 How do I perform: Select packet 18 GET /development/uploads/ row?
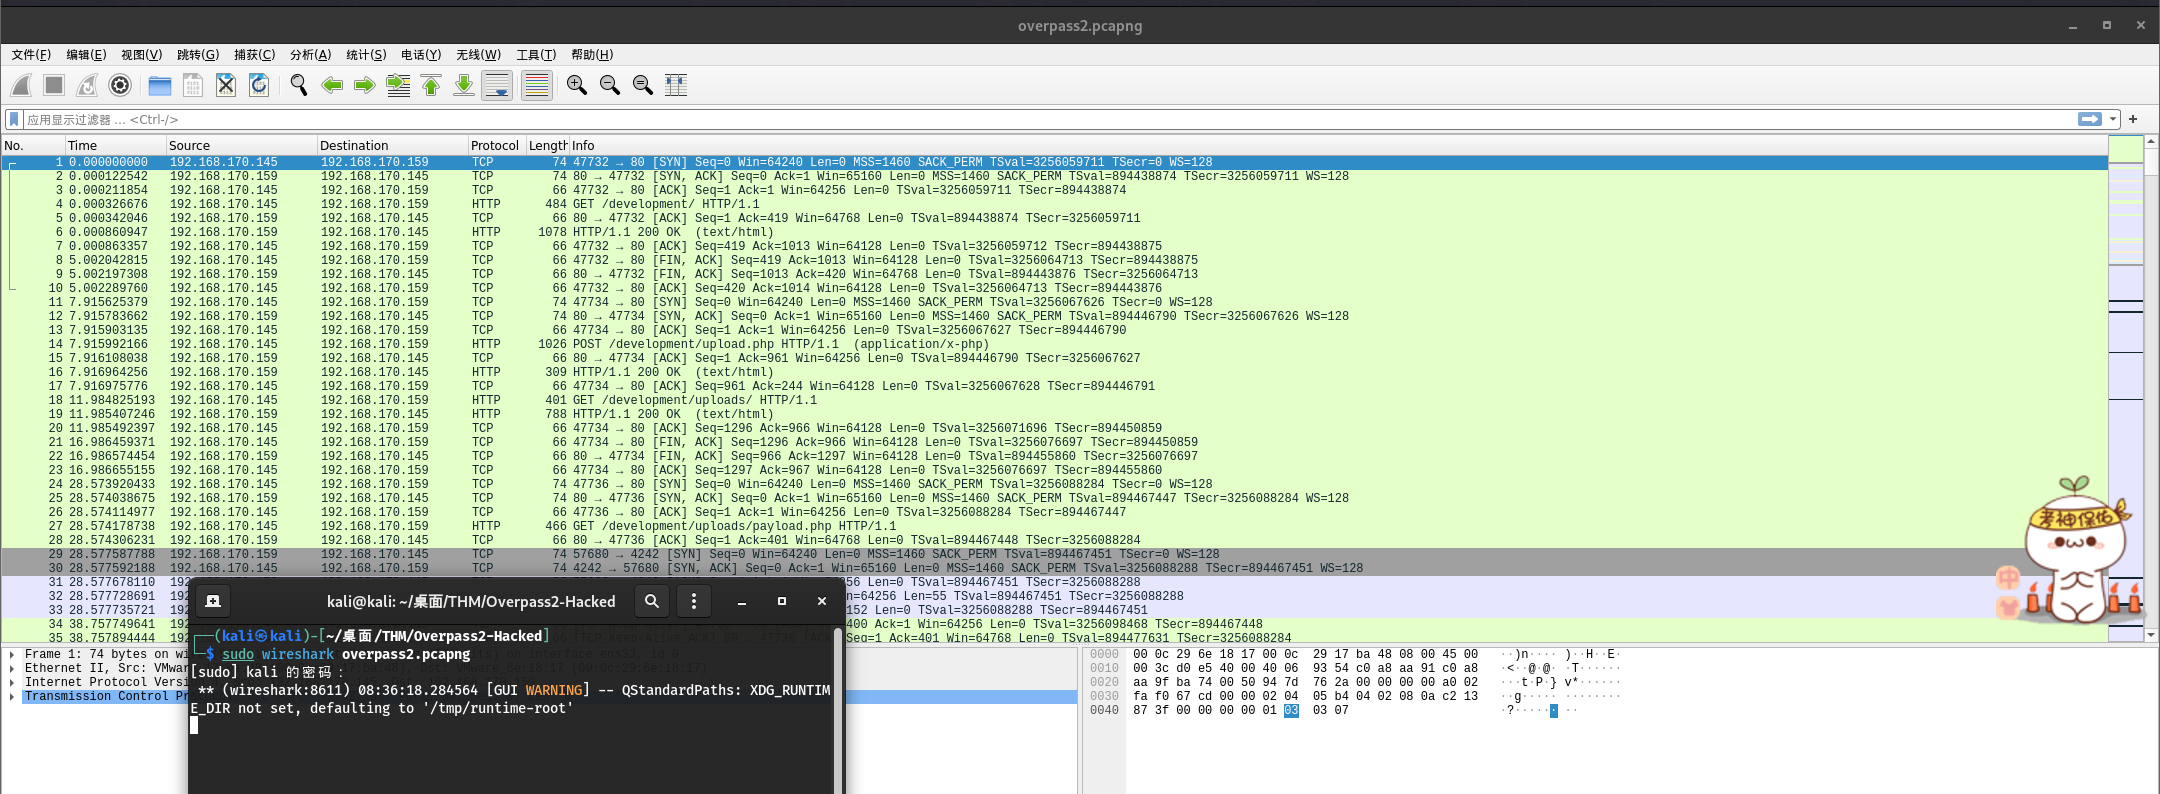tap(1055, 400)
